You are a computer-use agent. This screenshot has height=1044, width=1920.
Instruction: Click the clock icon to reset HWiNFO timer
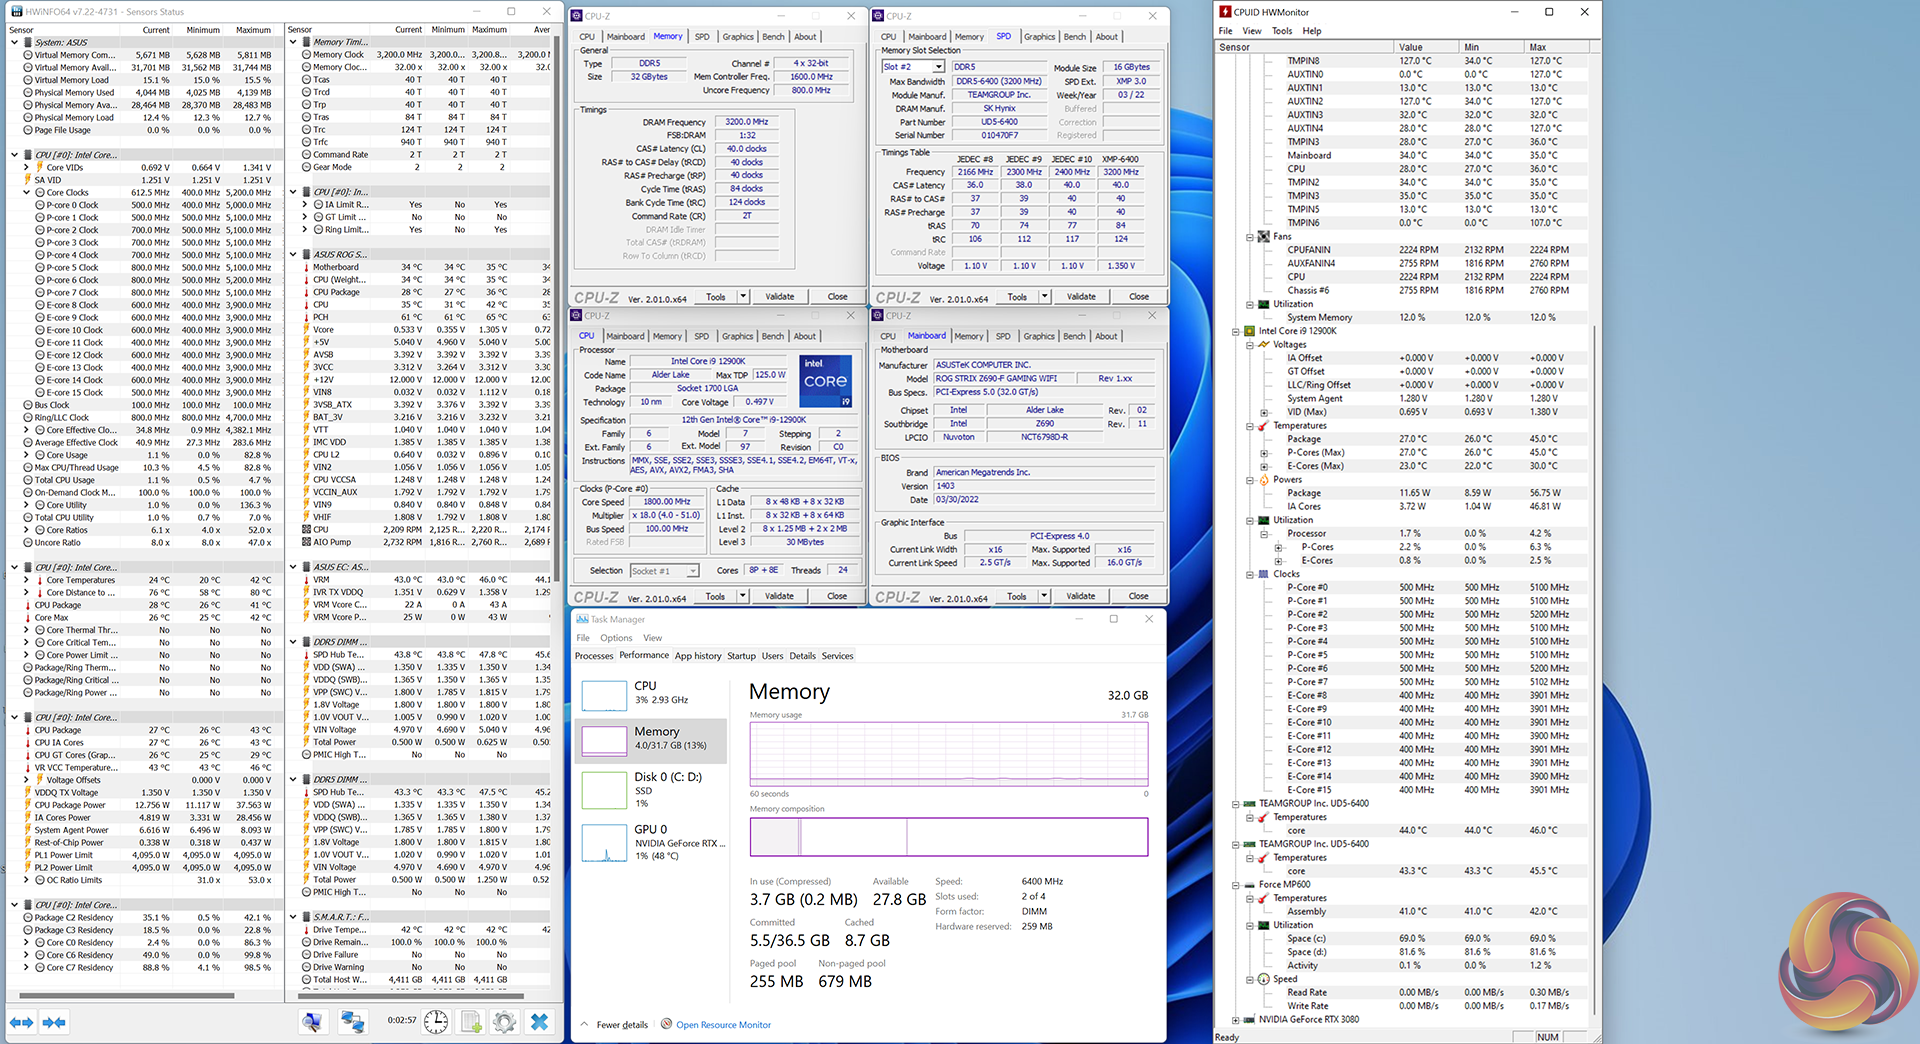click(x=436, y=1021)
